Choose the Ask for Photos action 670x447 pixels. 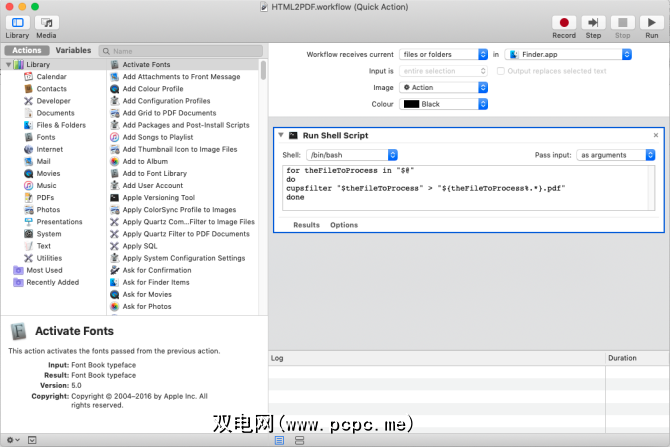click(147, 306)
